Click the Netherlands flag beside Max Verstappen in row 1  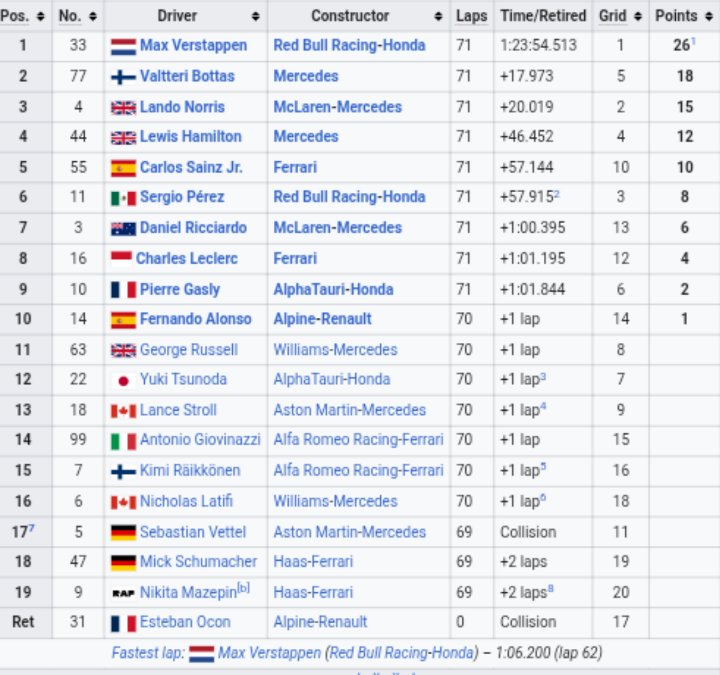[124, 46]
